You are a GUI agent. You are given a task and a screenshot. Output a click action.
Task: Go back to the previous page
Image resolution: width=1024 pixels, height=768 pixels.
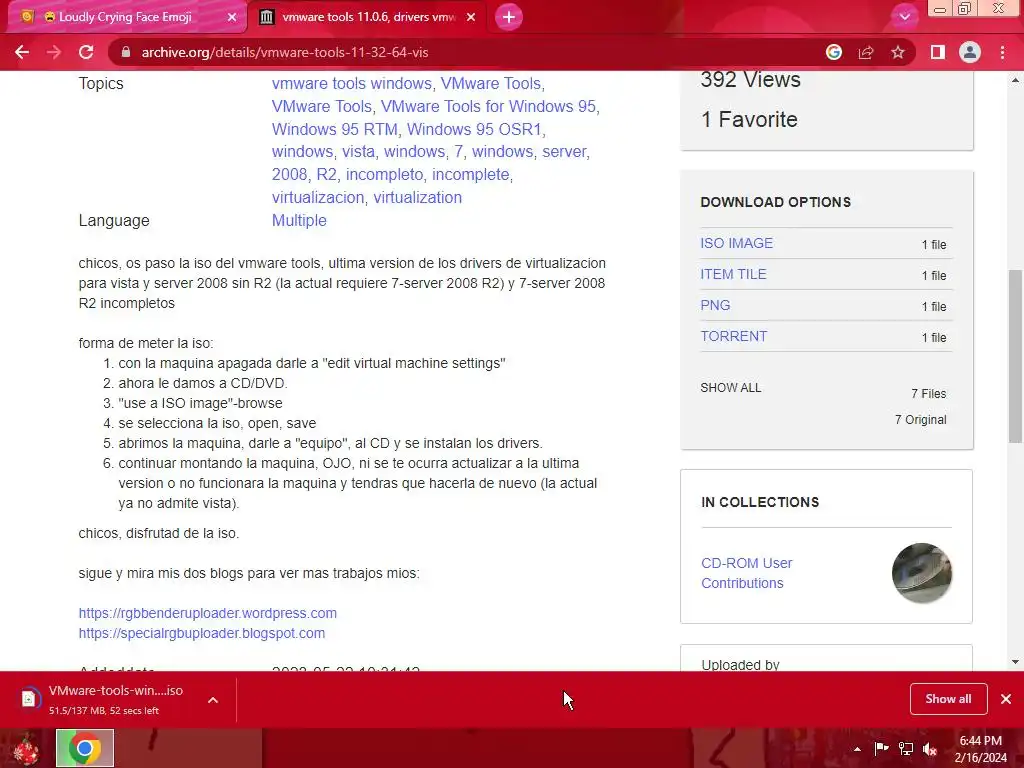[22, 52]
